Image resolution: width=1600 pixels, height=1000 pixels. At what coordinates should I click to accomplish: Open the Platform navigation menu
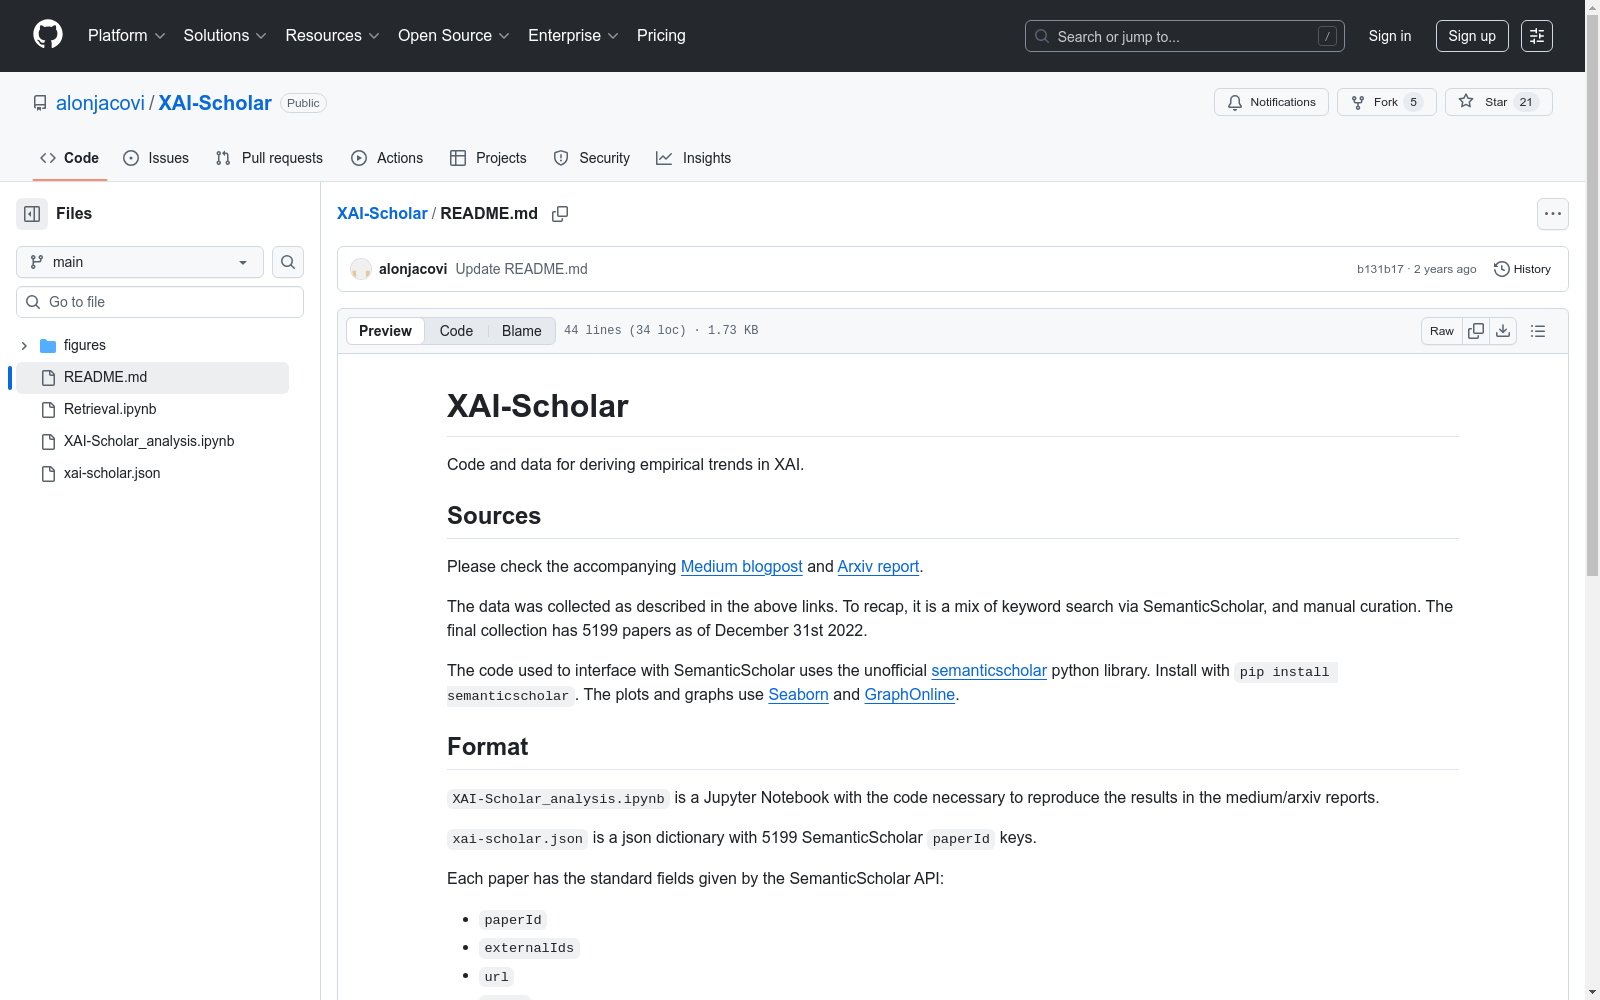coord(126,36)
